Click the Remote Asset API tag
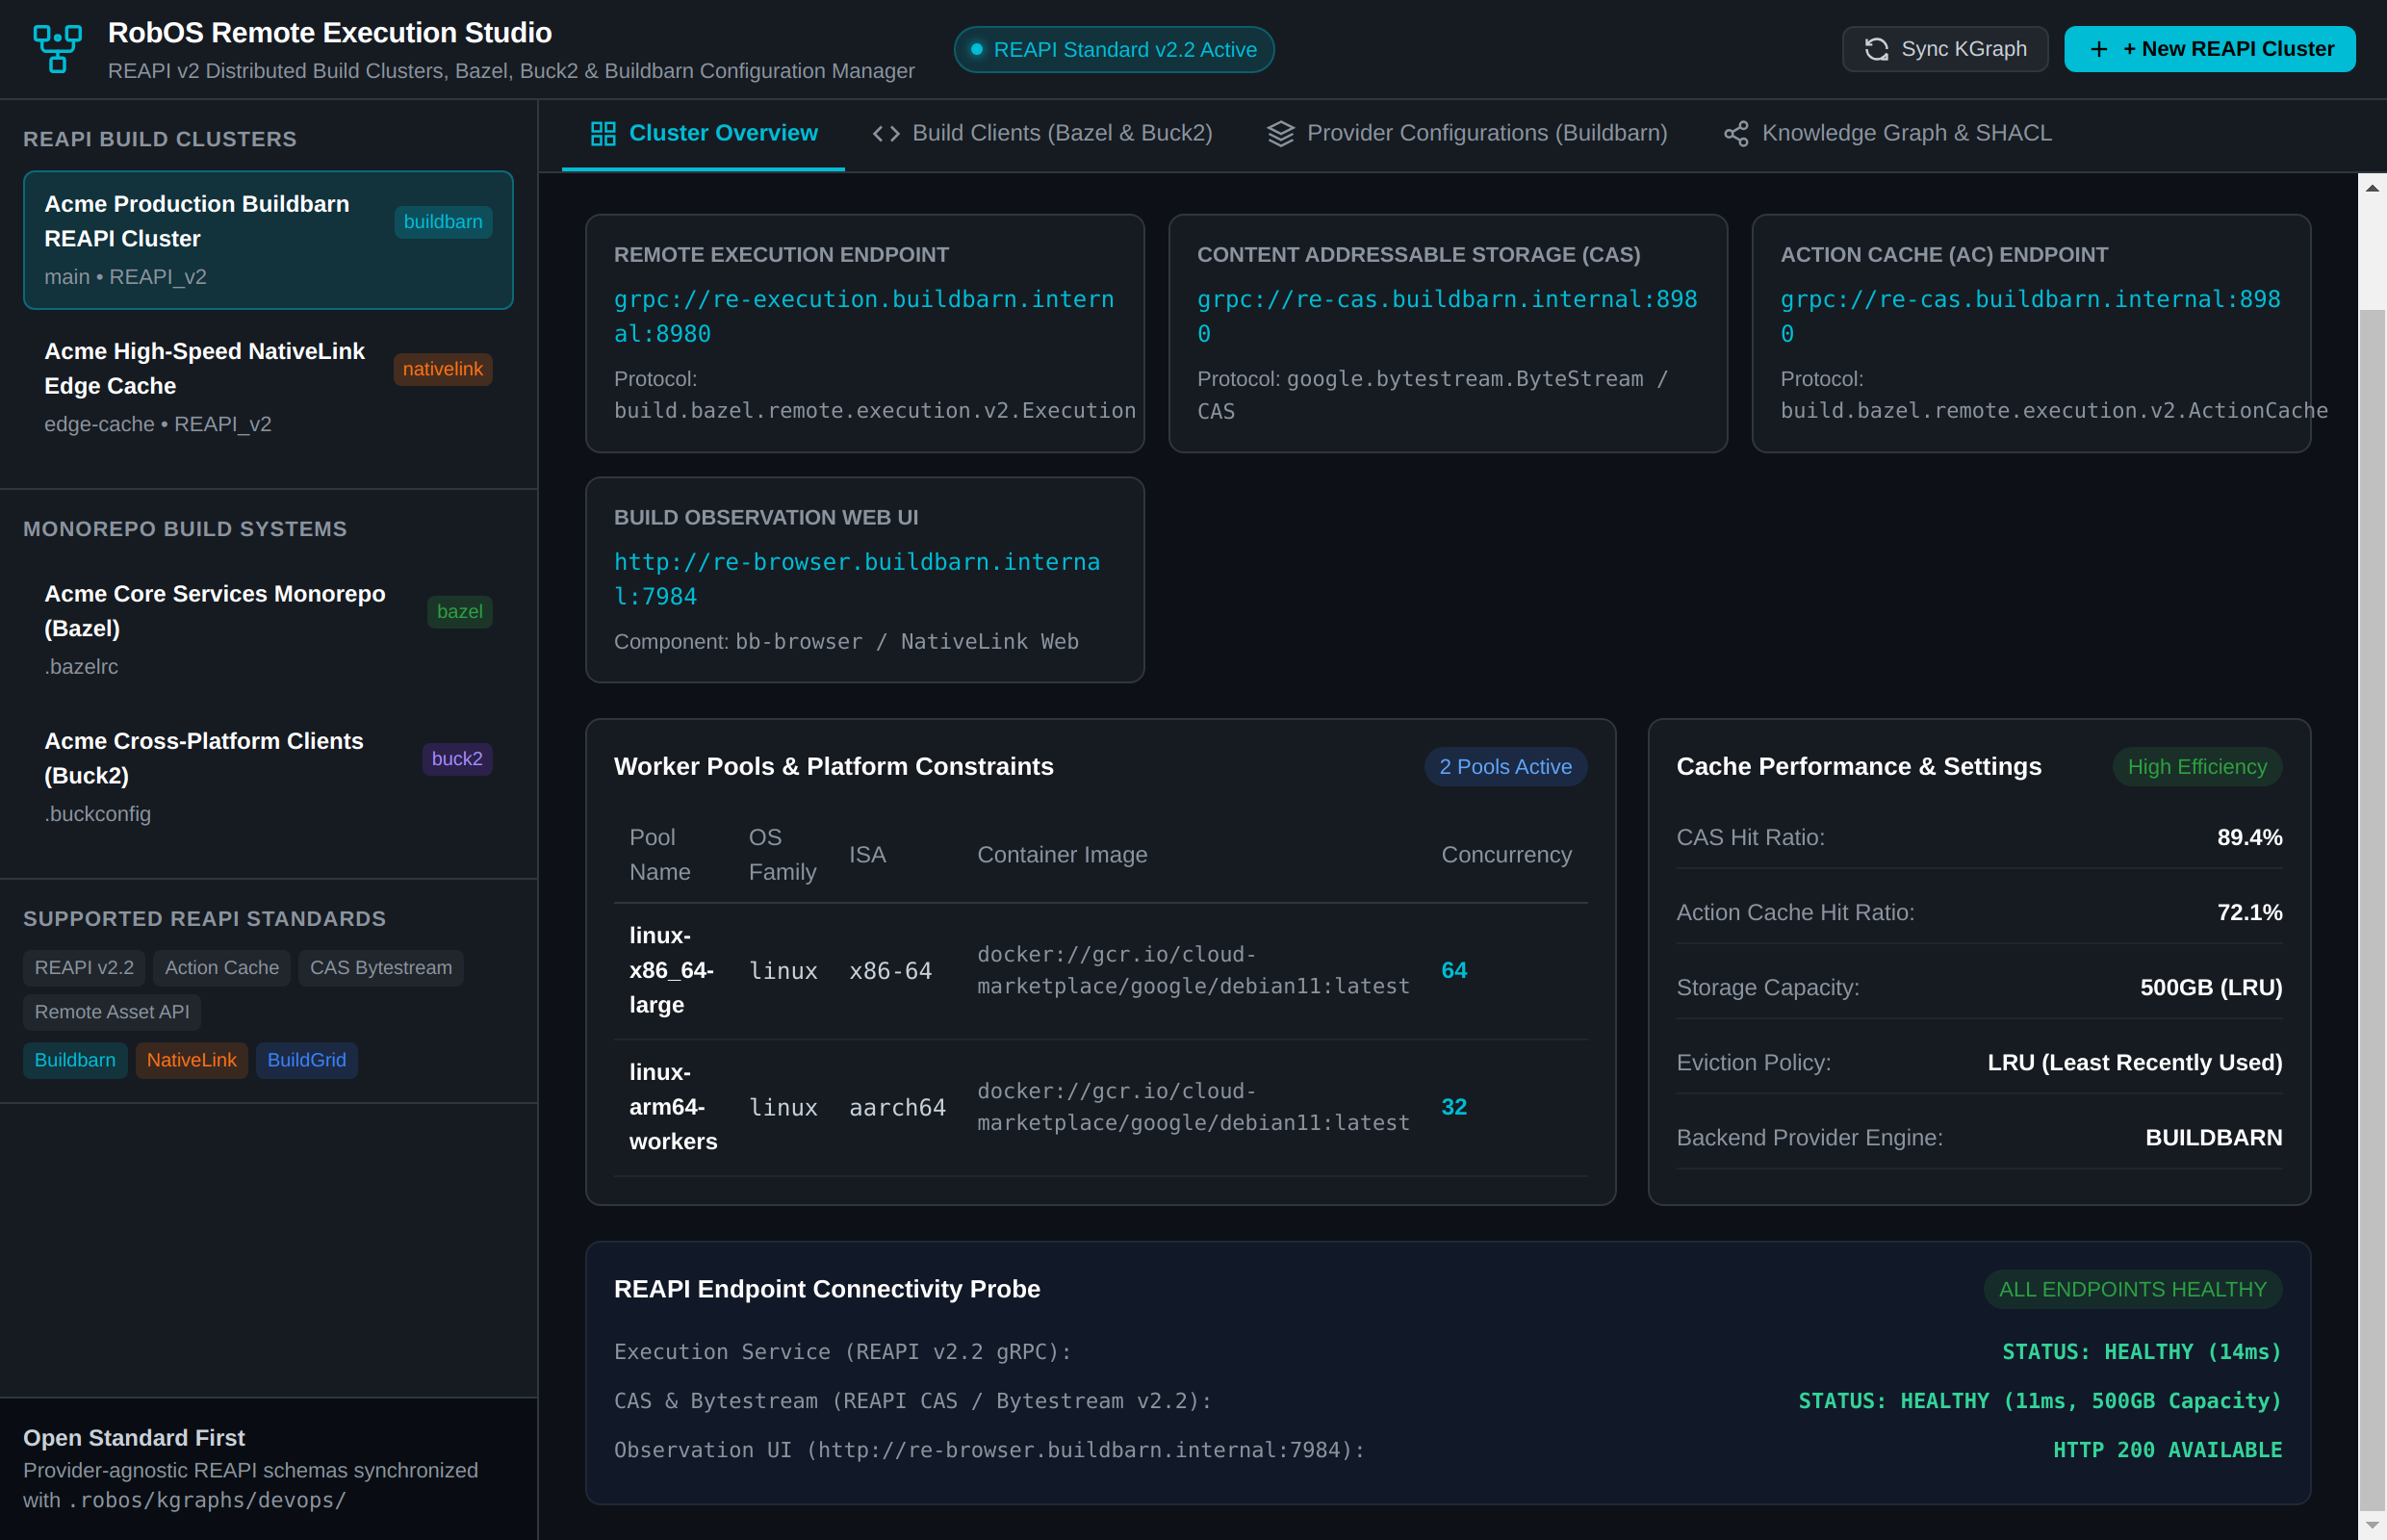 click(112, 1012)
